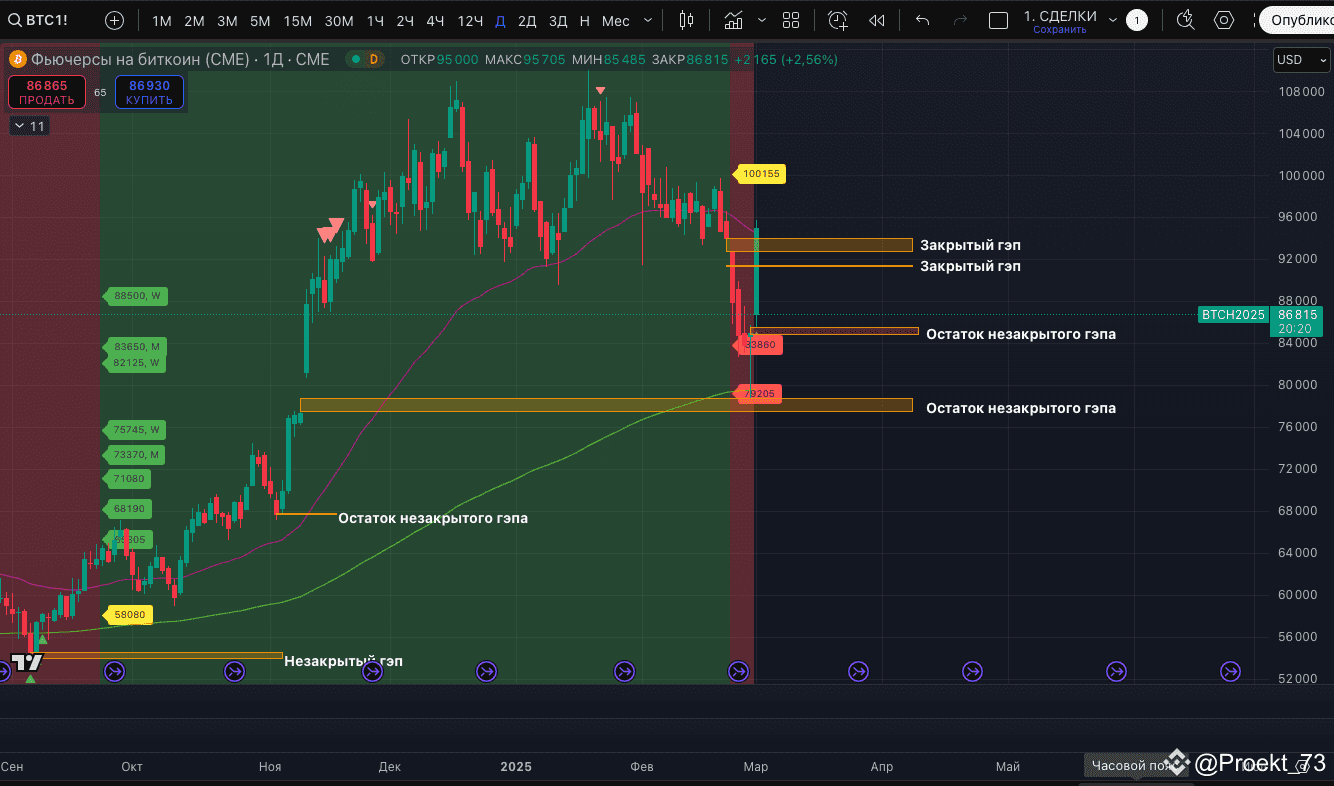This screenshot has height=786, width=1334.
Task: Open the USD currency dropdown
Action: coord(1301,59)
